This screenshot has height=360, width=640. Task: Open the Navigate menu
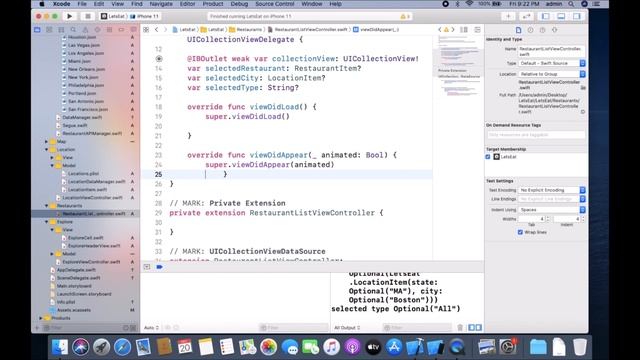pyautogui.click(x=161, y=4)
